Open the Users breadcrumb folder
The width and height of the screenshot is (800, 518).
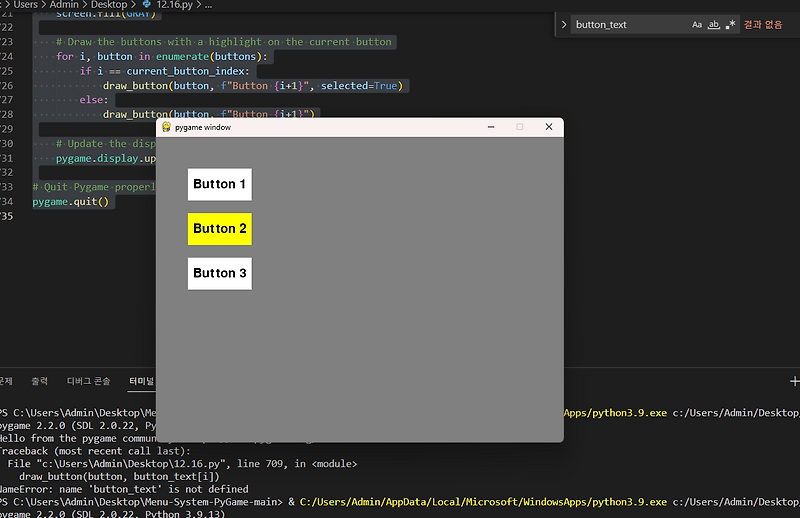pyautogui.click(x=26, y=5)
